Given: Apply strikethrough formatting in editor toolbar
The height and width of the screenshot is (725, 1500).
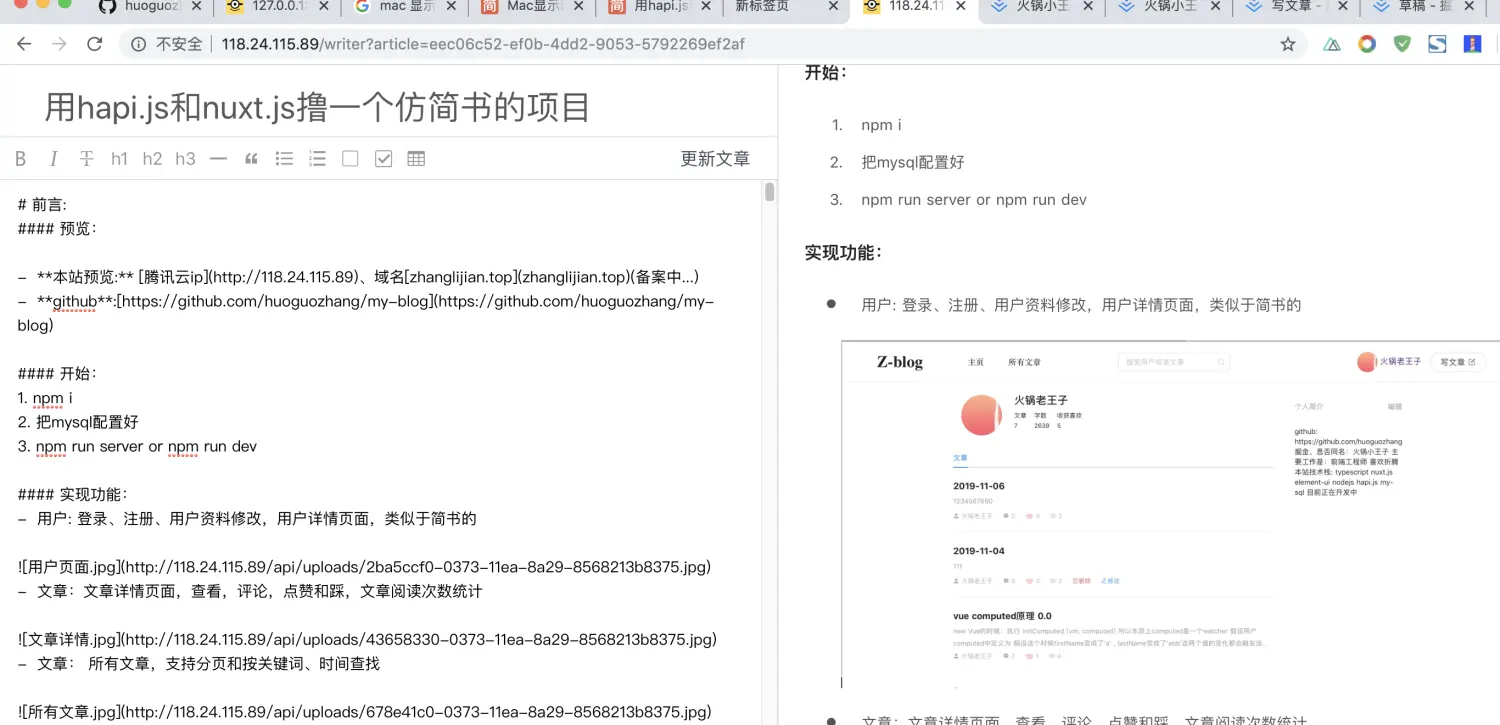Looking at the screenshot, I should click(87, 159).
